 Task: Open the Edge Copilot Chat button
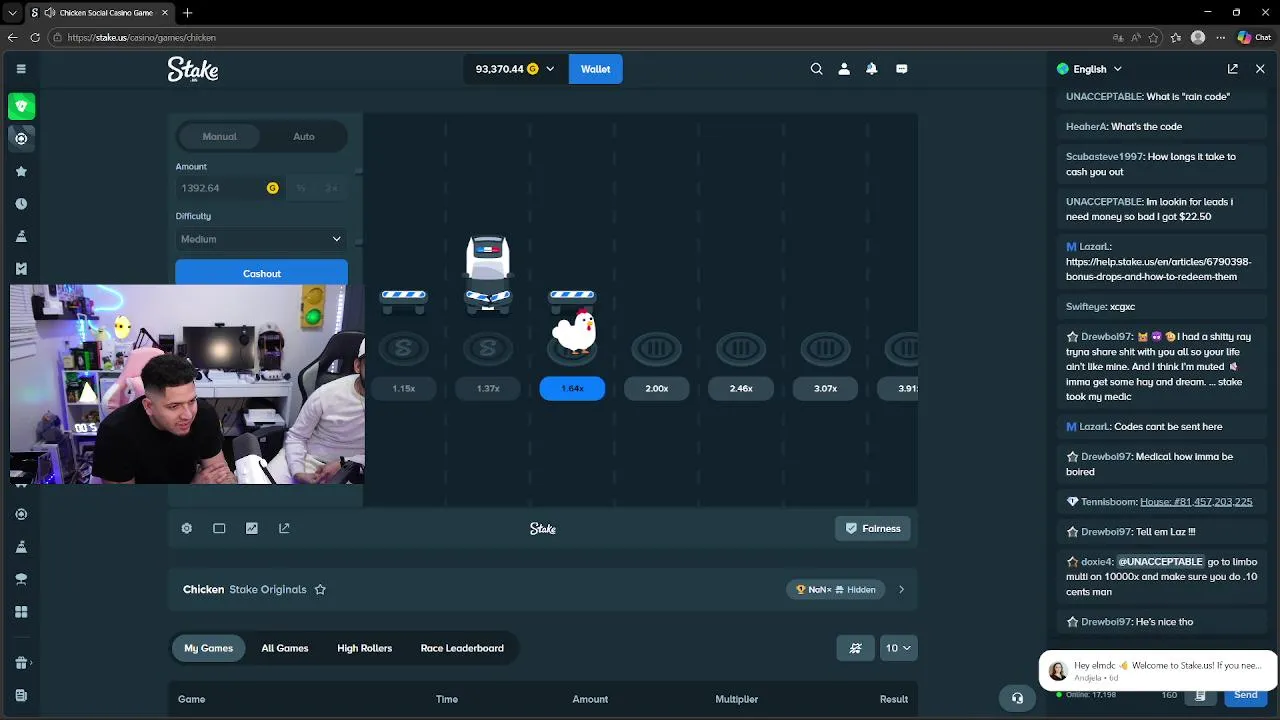tap(1254, 37)
